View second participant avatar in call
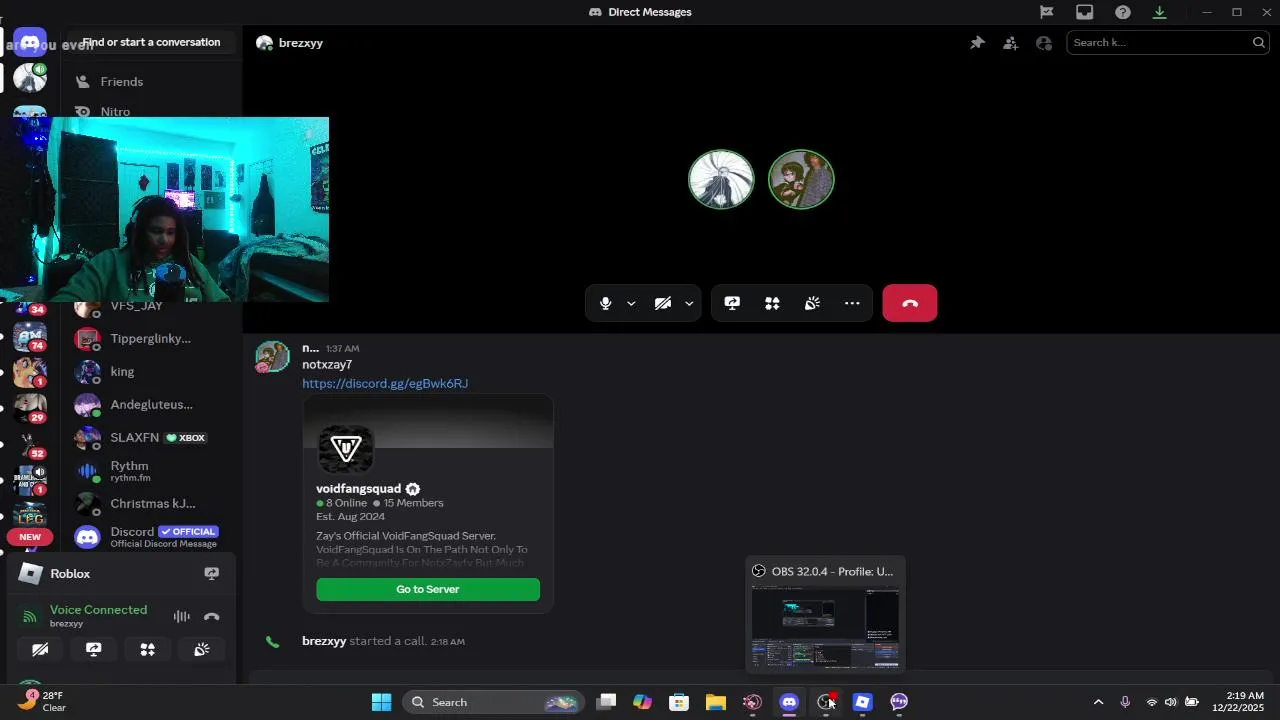 point(801,179)
